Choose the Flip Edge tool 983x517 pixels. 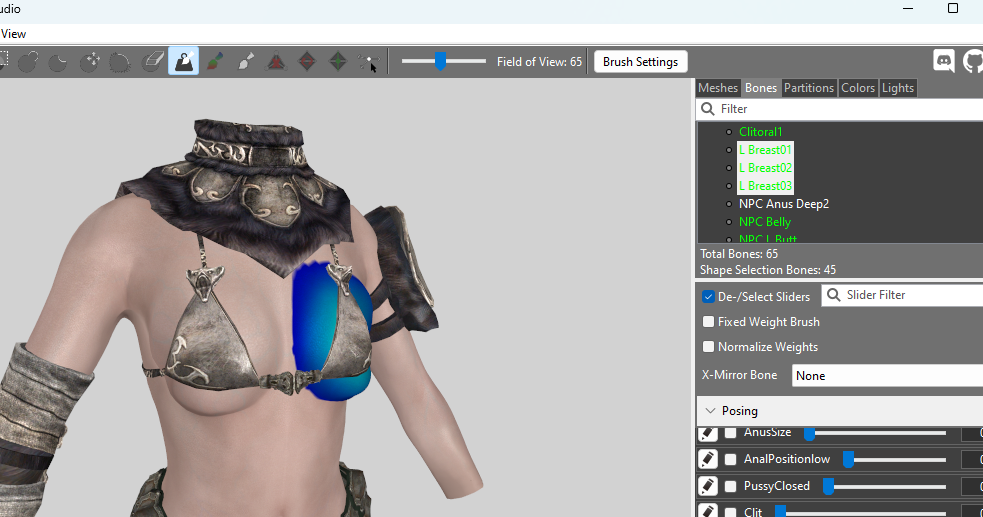tap(307, 61)
